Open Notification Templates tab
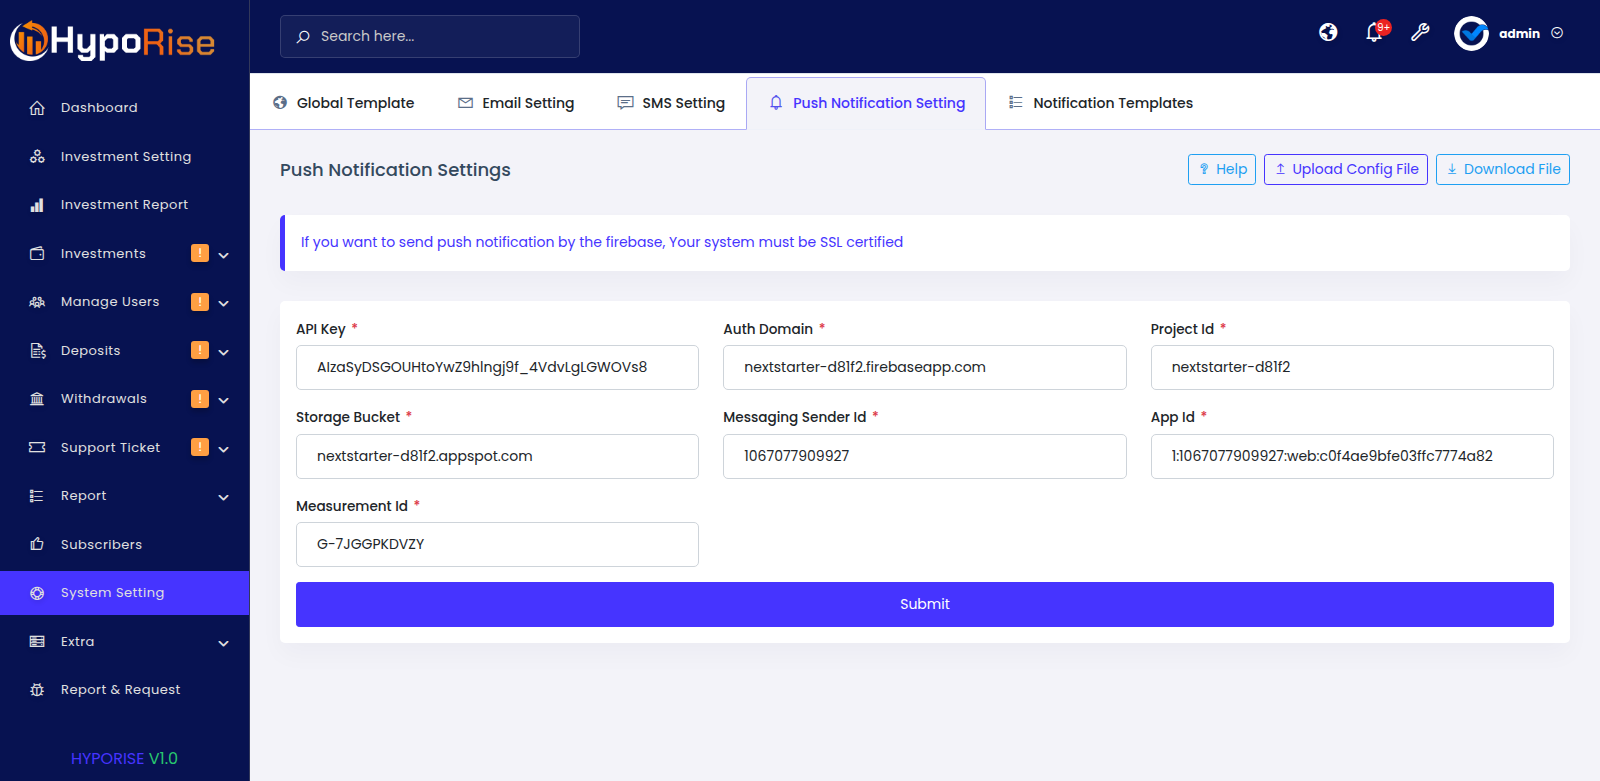This screenshot has height=781, width=1600. click(1100, 103)
